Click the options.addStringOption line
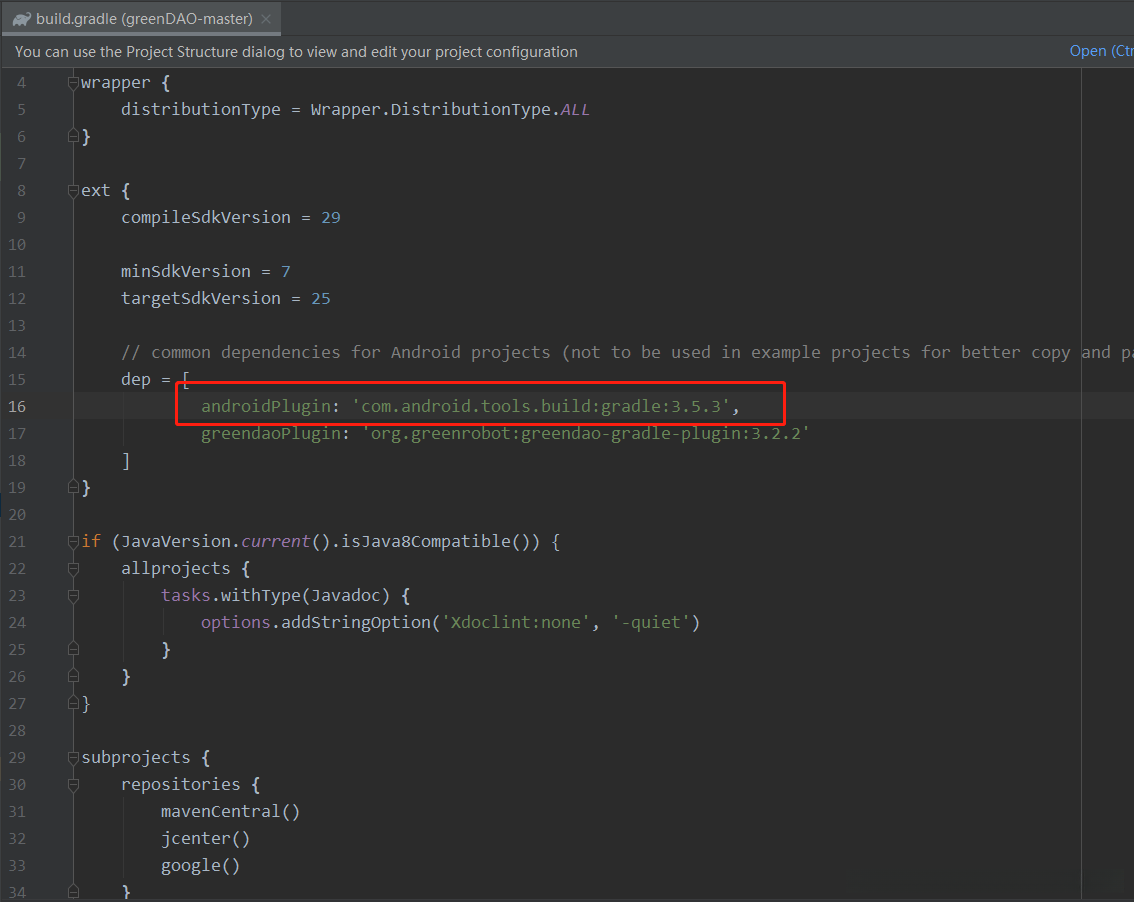The width and height of the screenshot is (1134, 902). (x=450, y=623)
